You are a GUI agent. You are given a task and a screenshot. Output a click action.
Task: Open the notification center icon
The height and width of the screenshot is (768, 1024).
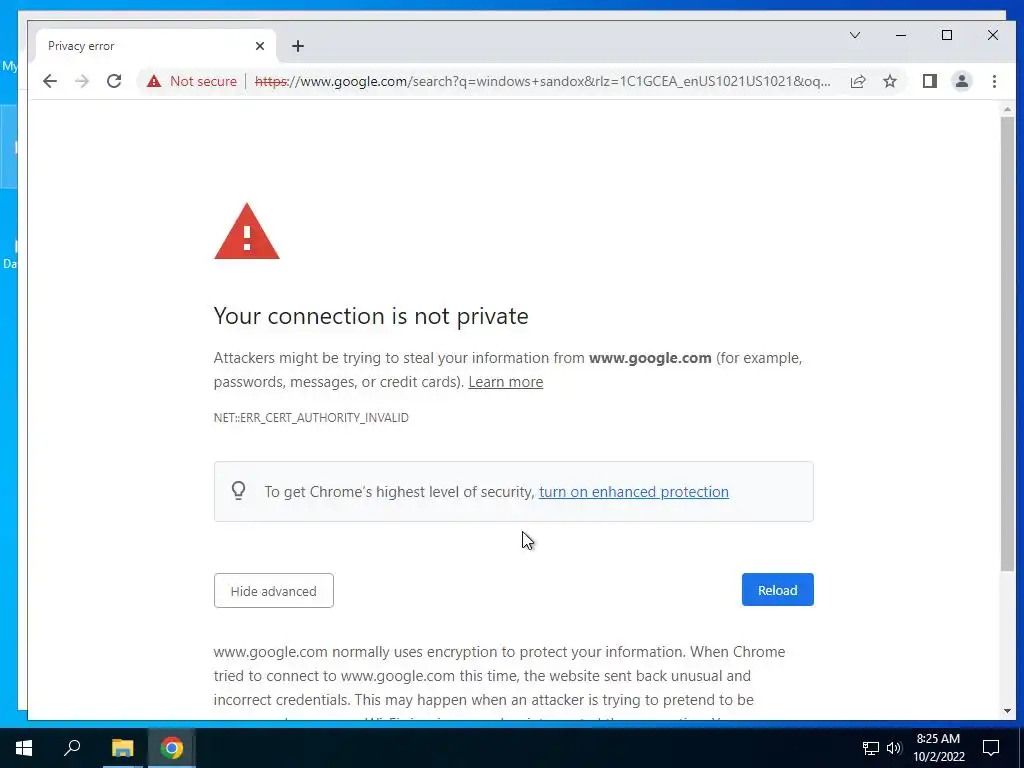[991, 748]
